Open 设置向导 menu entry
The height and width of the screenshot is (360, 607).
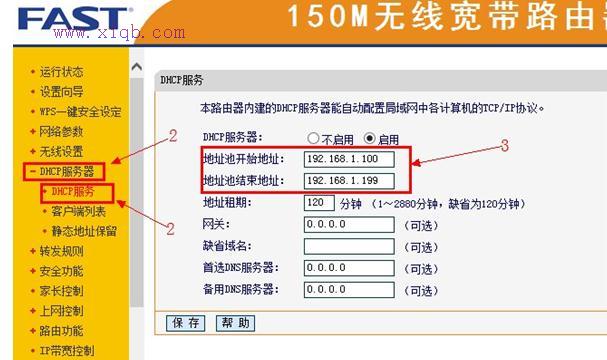61,92
